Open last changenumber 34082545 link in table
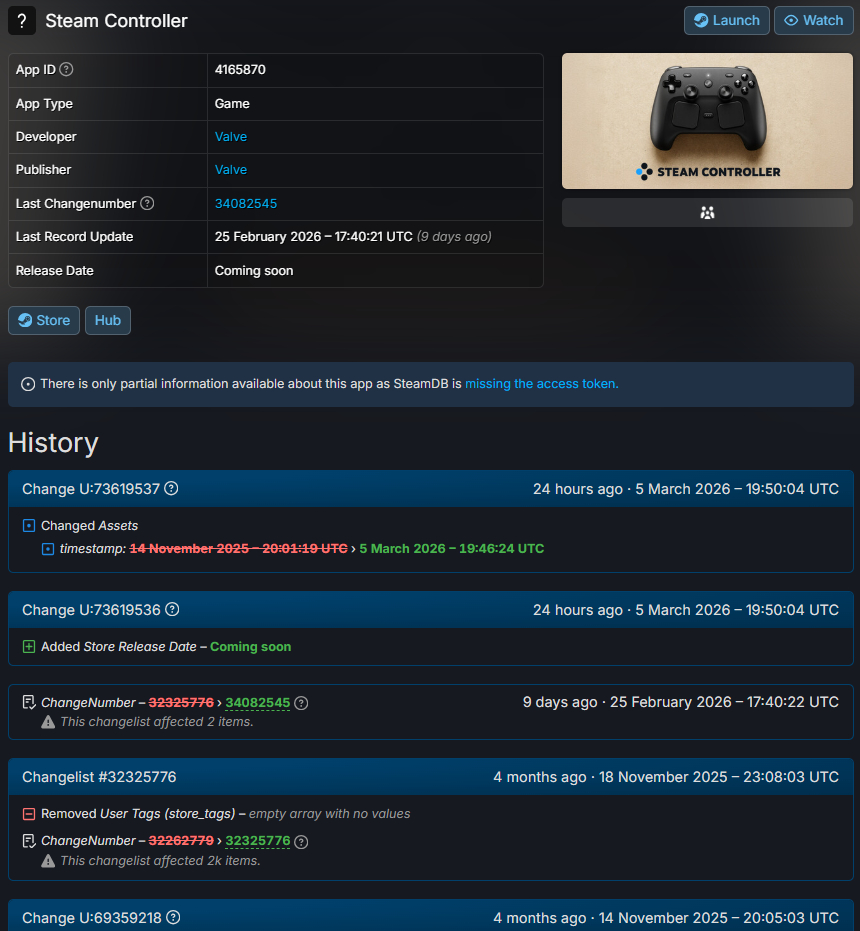The width and height of the screenshot is (860, 931). (246, 204)
